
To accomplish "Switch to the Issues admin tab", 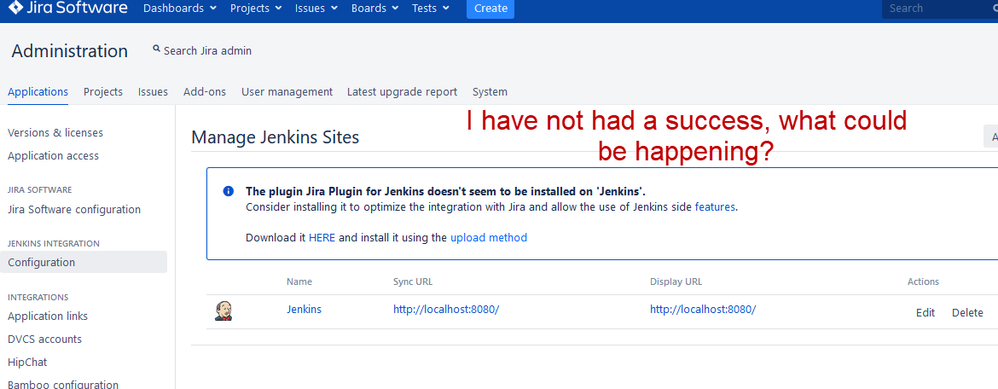I will 153,92.
